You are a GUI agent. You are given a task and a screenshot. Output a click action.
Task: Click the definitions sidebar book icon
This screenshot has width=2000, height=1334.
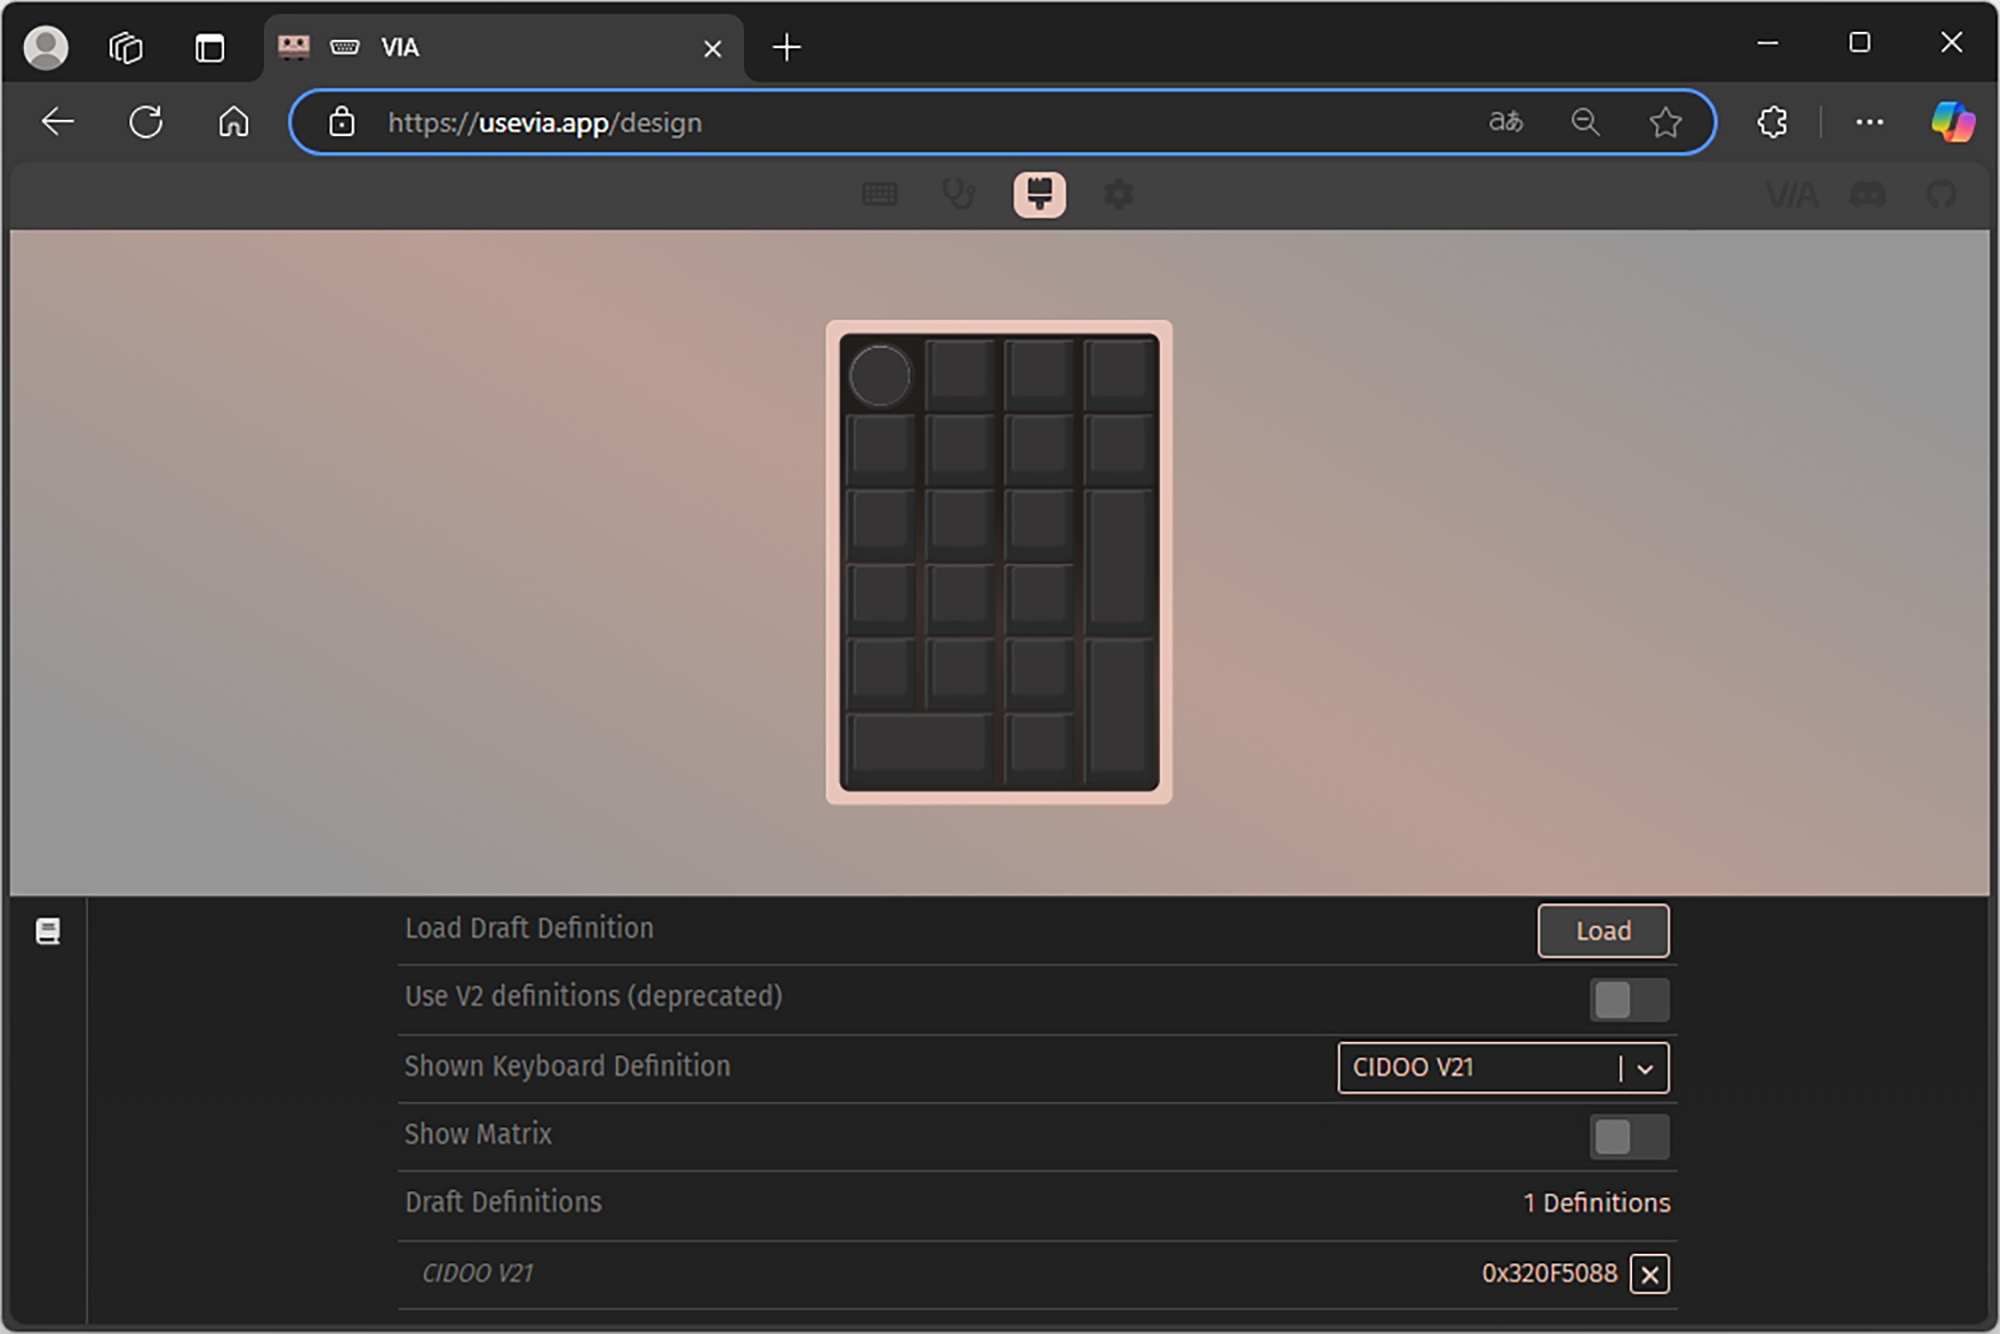[48, 931]
